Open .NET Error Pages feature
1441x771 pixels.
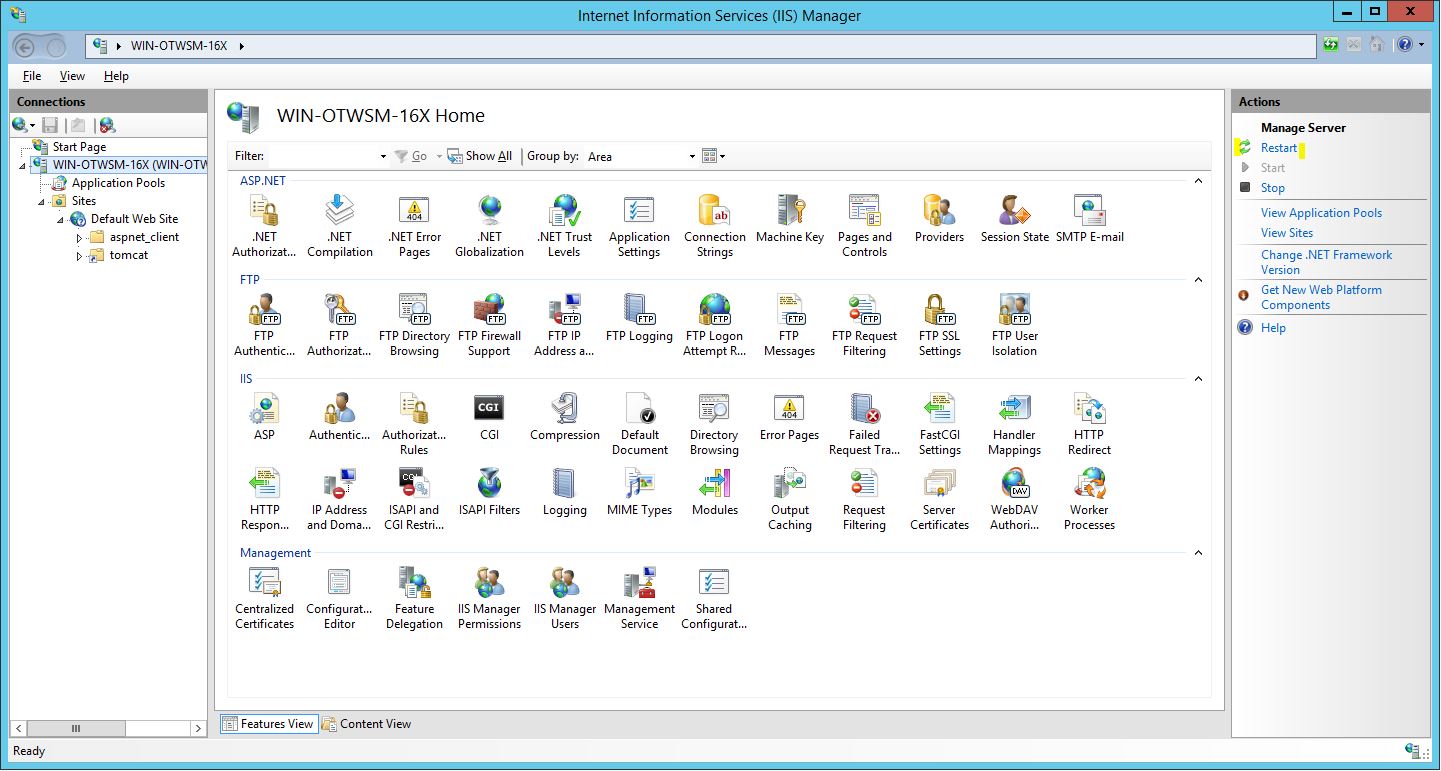pos(414,226)
